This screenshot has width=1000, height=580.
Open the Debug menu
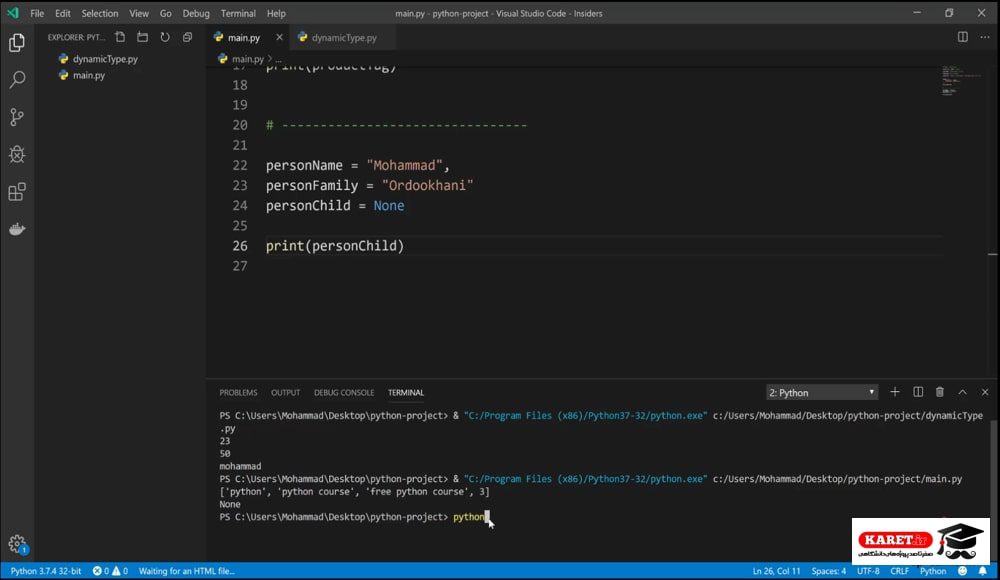[x=196, y=13]
